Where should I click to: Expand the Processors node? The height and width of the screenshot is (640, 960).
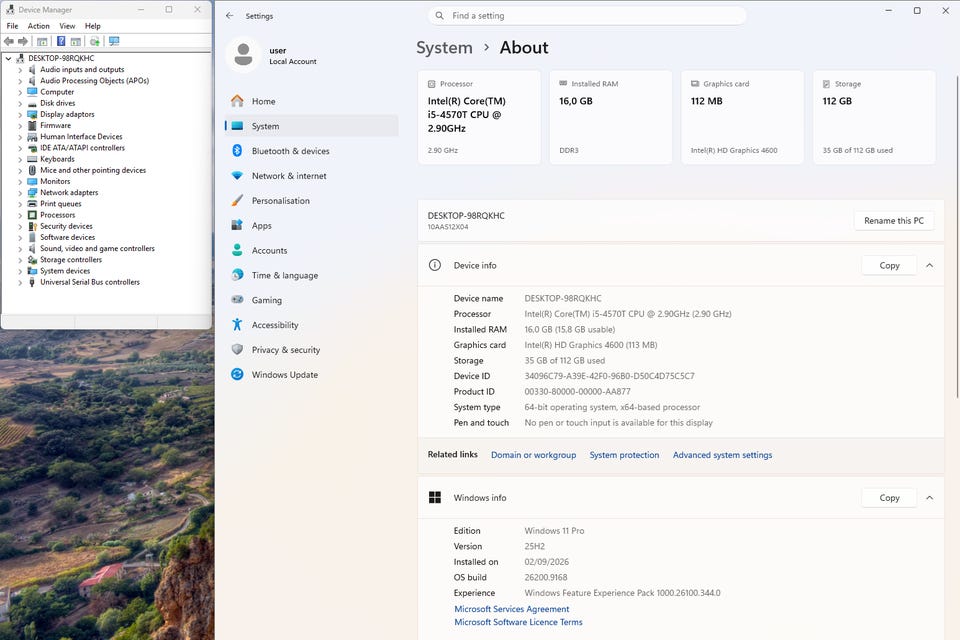point(20,216)
